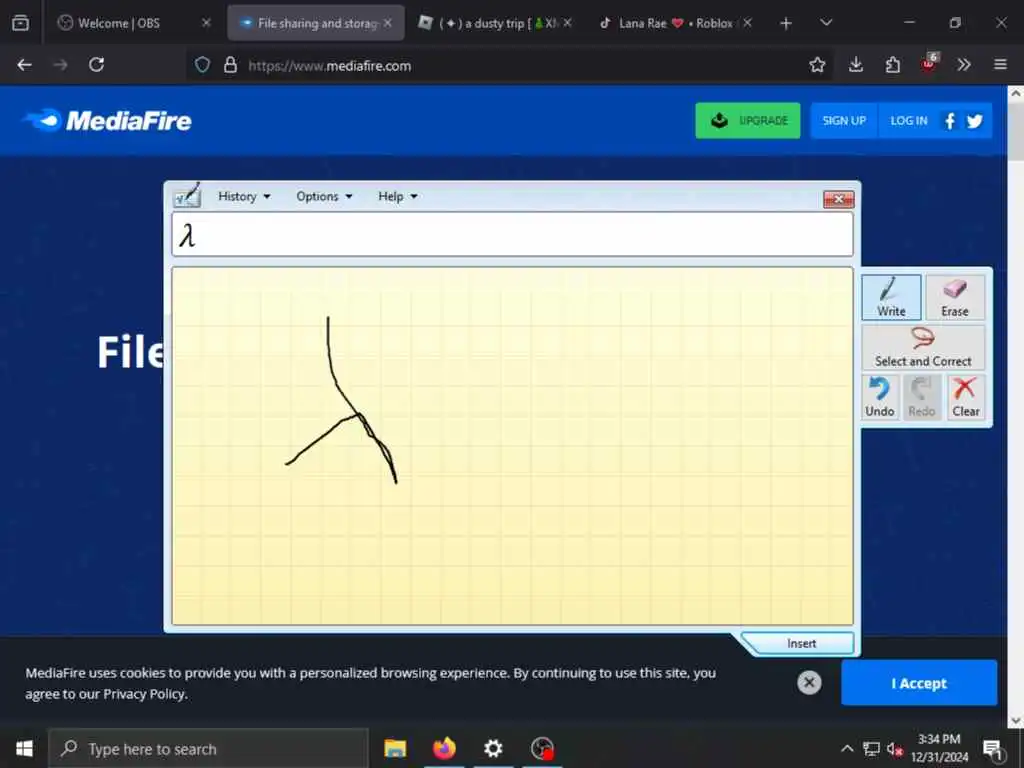Open the Options dropdown menu
The height and width of the screenshot is (768, 1024).
click(324, 197)
